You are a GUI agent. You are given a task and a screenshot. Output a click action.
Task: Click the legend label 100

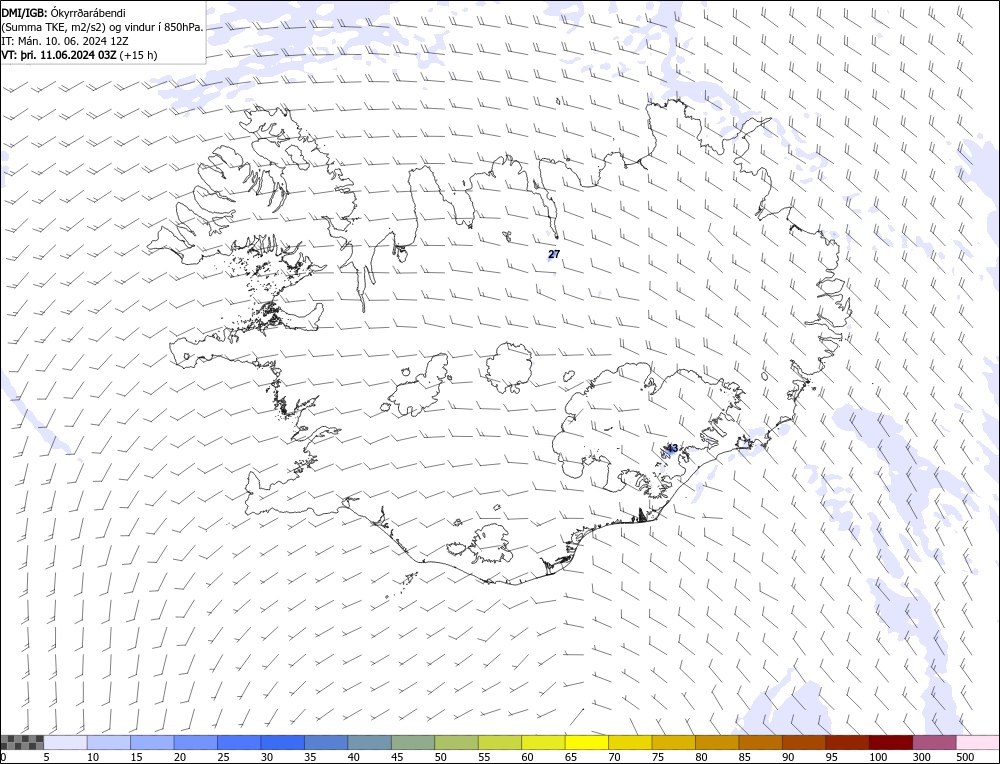pos(878,757)
